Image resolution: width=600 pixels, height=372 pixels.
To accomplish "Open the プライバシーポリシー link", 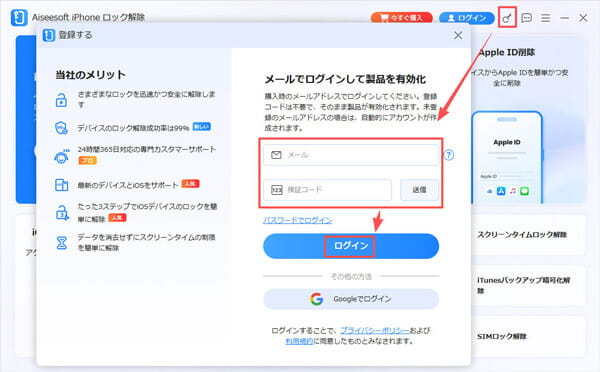I will (x=374, y=330).
